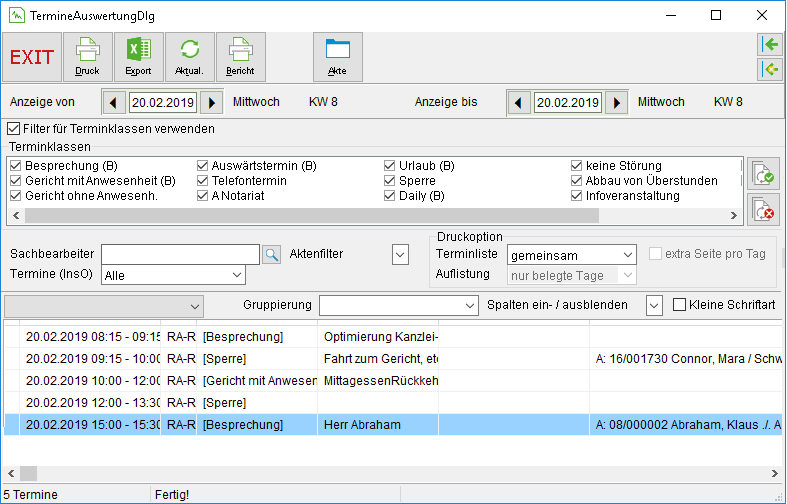Click the Sachbearbeiter input field
Image resolution: width=787 pixels, height=504 pixels.
(x=181, y=255)
